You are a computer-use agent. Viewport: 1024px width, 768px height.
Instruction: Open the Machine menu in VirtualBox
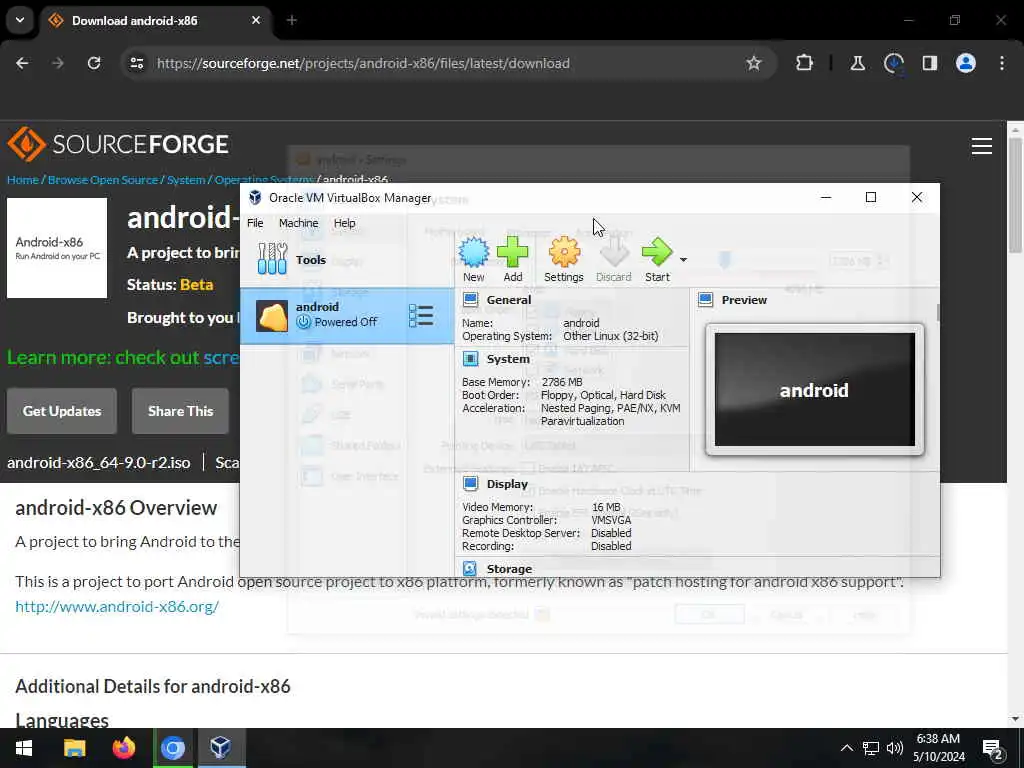[x=298, y=223]
